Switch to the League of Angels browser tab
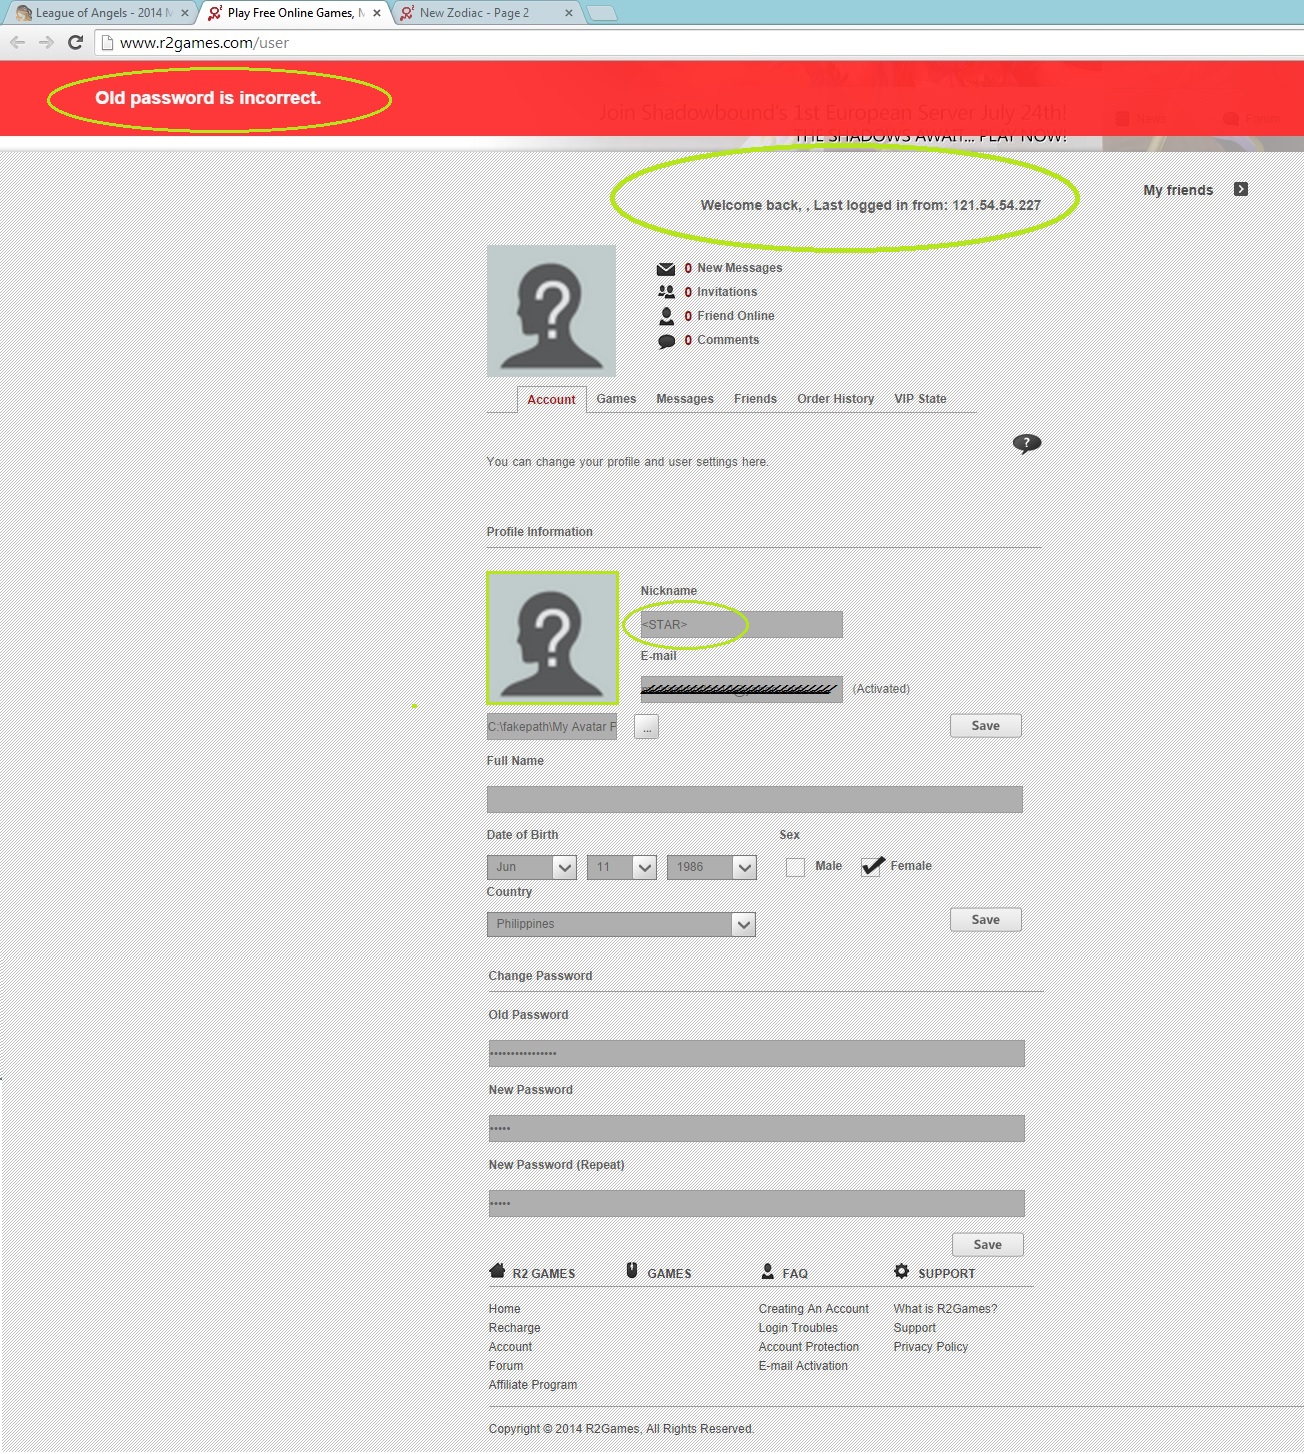This screenshot has height=1454, width=1304. [98, 13]
